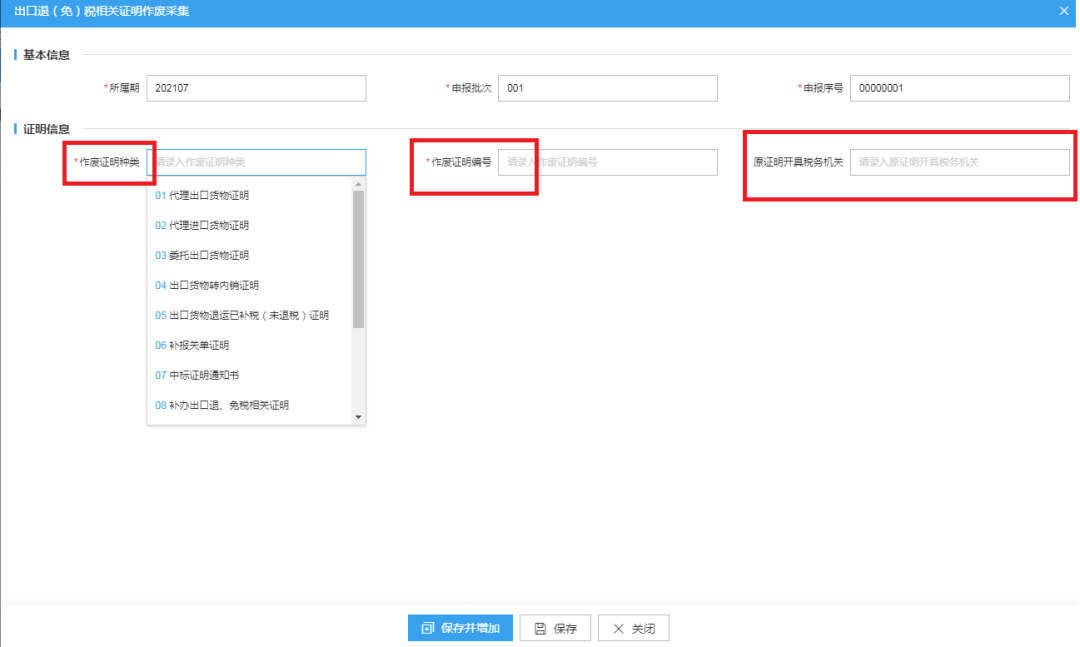Image resolution: width=1080 pixels, height=647 pixels.
Task: Open the 作废证明种类 combo box field
Action: 256,162
